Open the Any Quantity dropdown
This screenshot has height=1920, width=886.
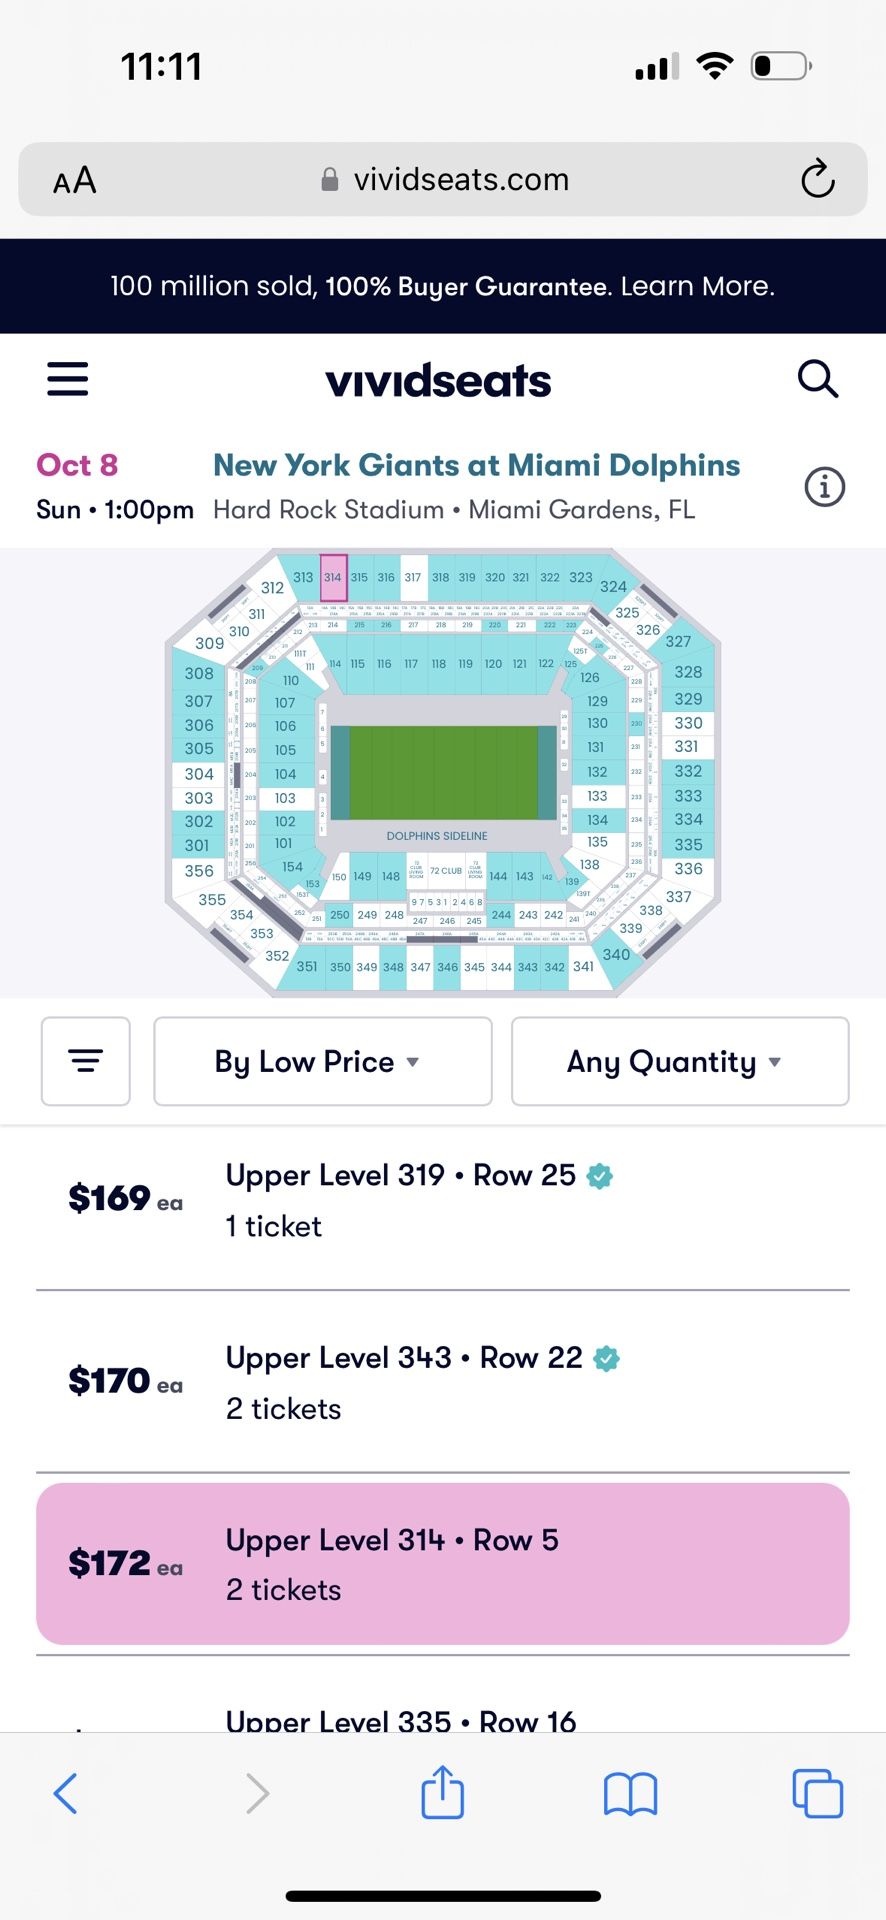[x=680, y=1061]
